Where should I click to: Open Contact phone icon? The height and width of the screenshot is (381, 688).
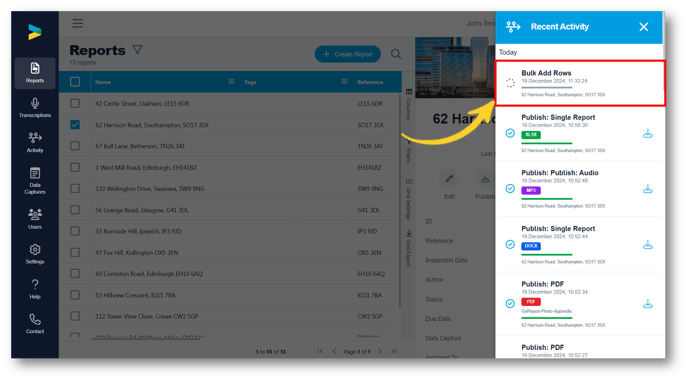[35, 324]
